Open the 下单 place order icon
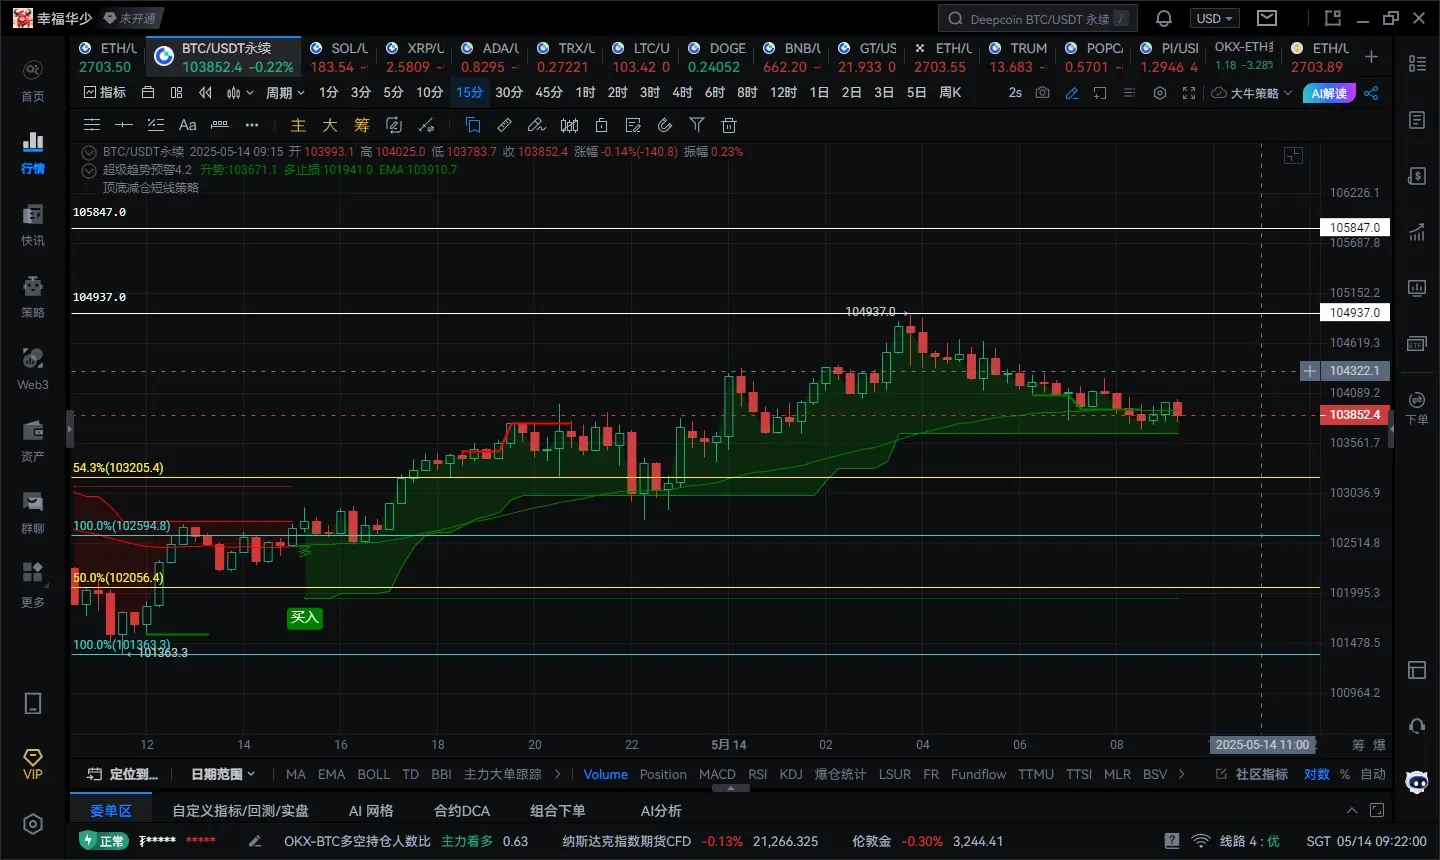The height and width of the screenshot is (860, 1440). click(1417, 408)
